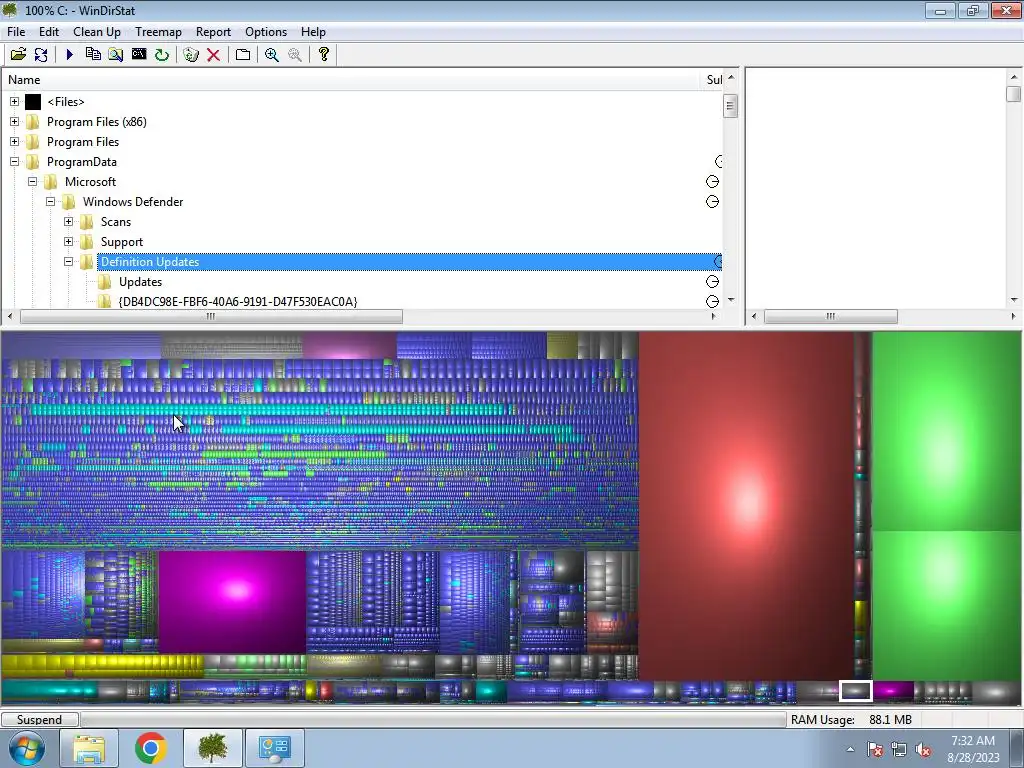The height and width of the screenshot is (768, 1024).
Task: Click the tree view vertical scrollbar down arrow
Action: 731,300
